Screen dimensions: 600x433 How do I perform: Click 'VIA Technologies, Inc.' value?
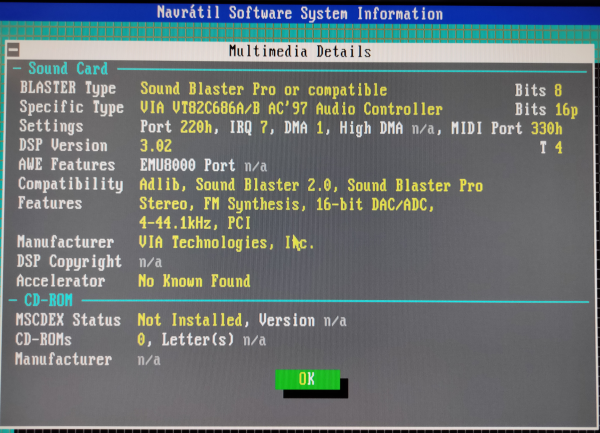click(226, 243)
